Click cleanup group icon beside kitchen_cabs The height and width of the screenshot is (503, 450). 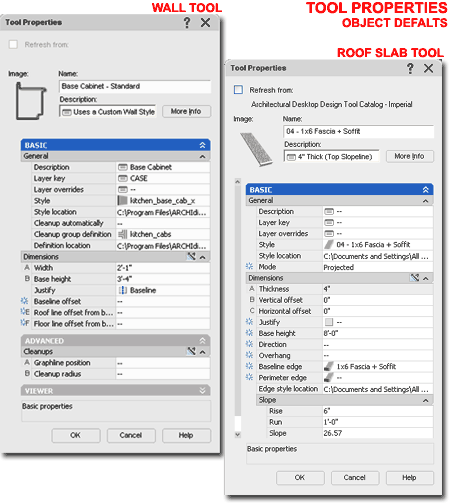point(122,234)
